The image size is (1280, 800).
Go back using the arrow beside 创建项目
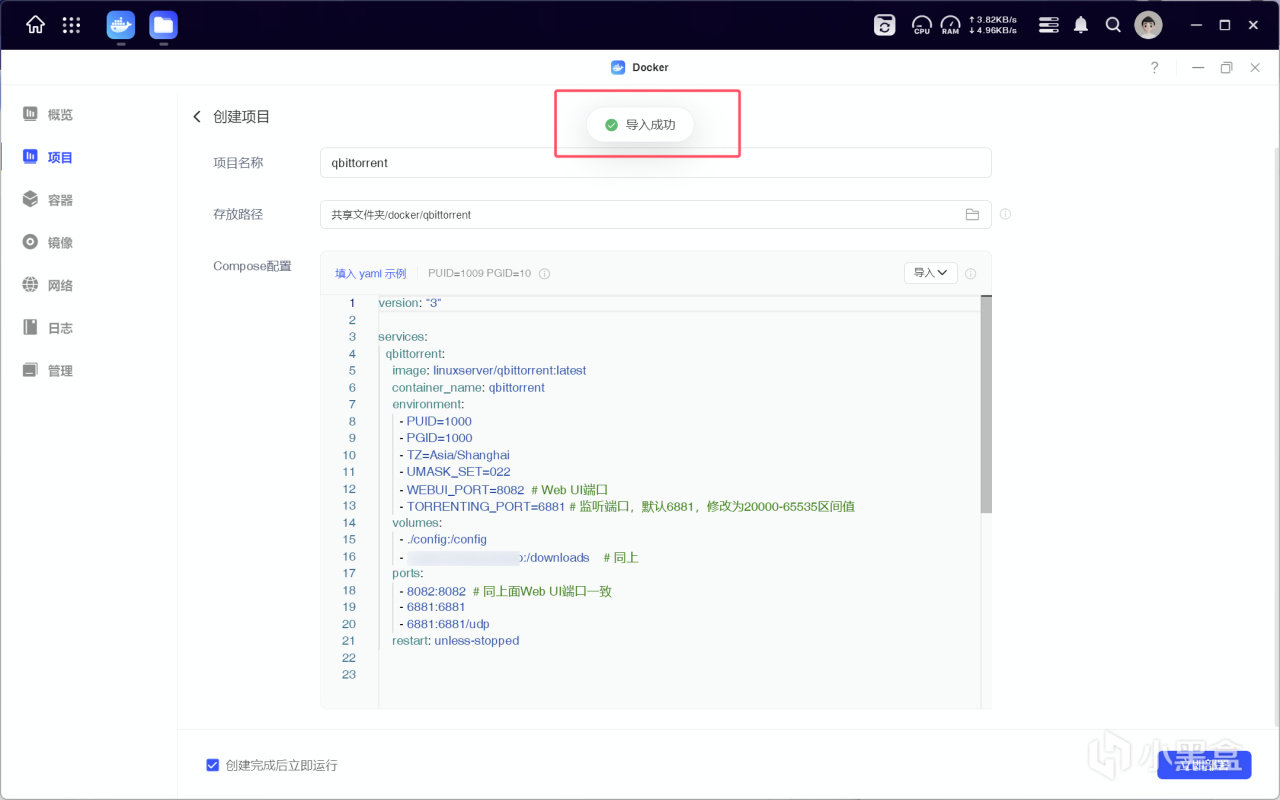tap(197, 117)
